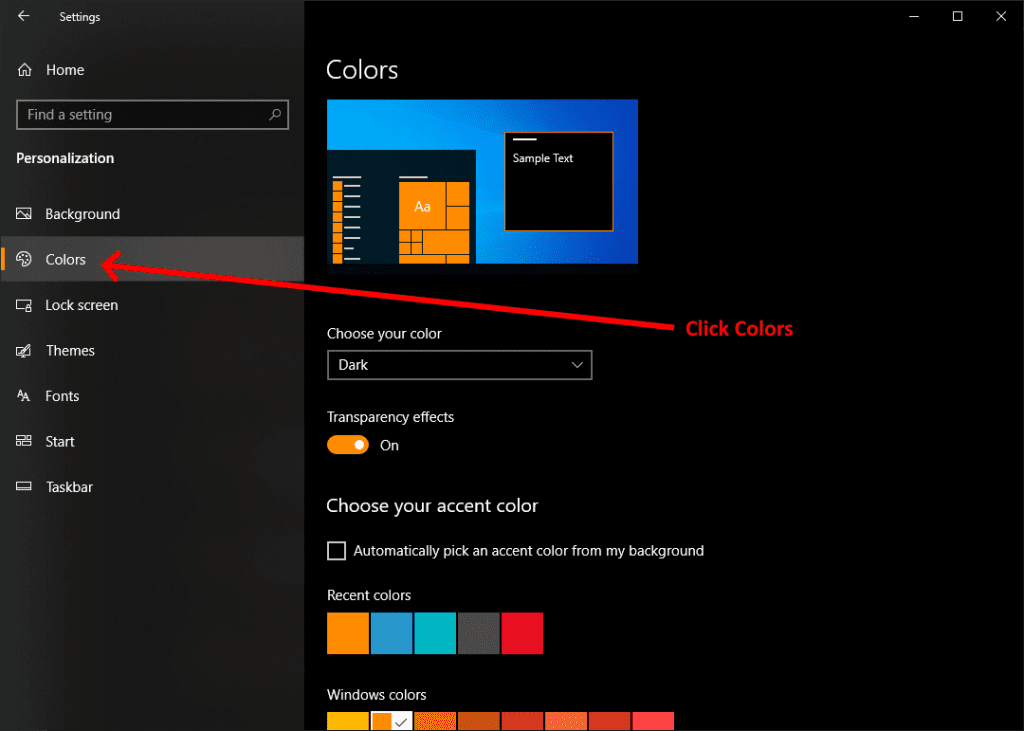1024x731 pixels.
Task: Enable automatically pick an accent color
Action: pyautogui.click(x=336, y=550)
